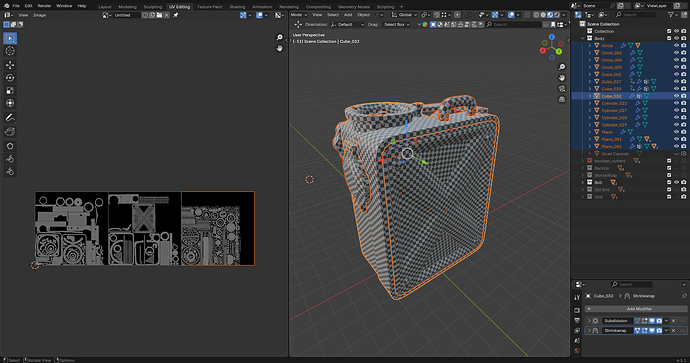Select Material Preview viewport shading
The height and width of the screenshot is (363, 690).
click(x=550, y=15)
